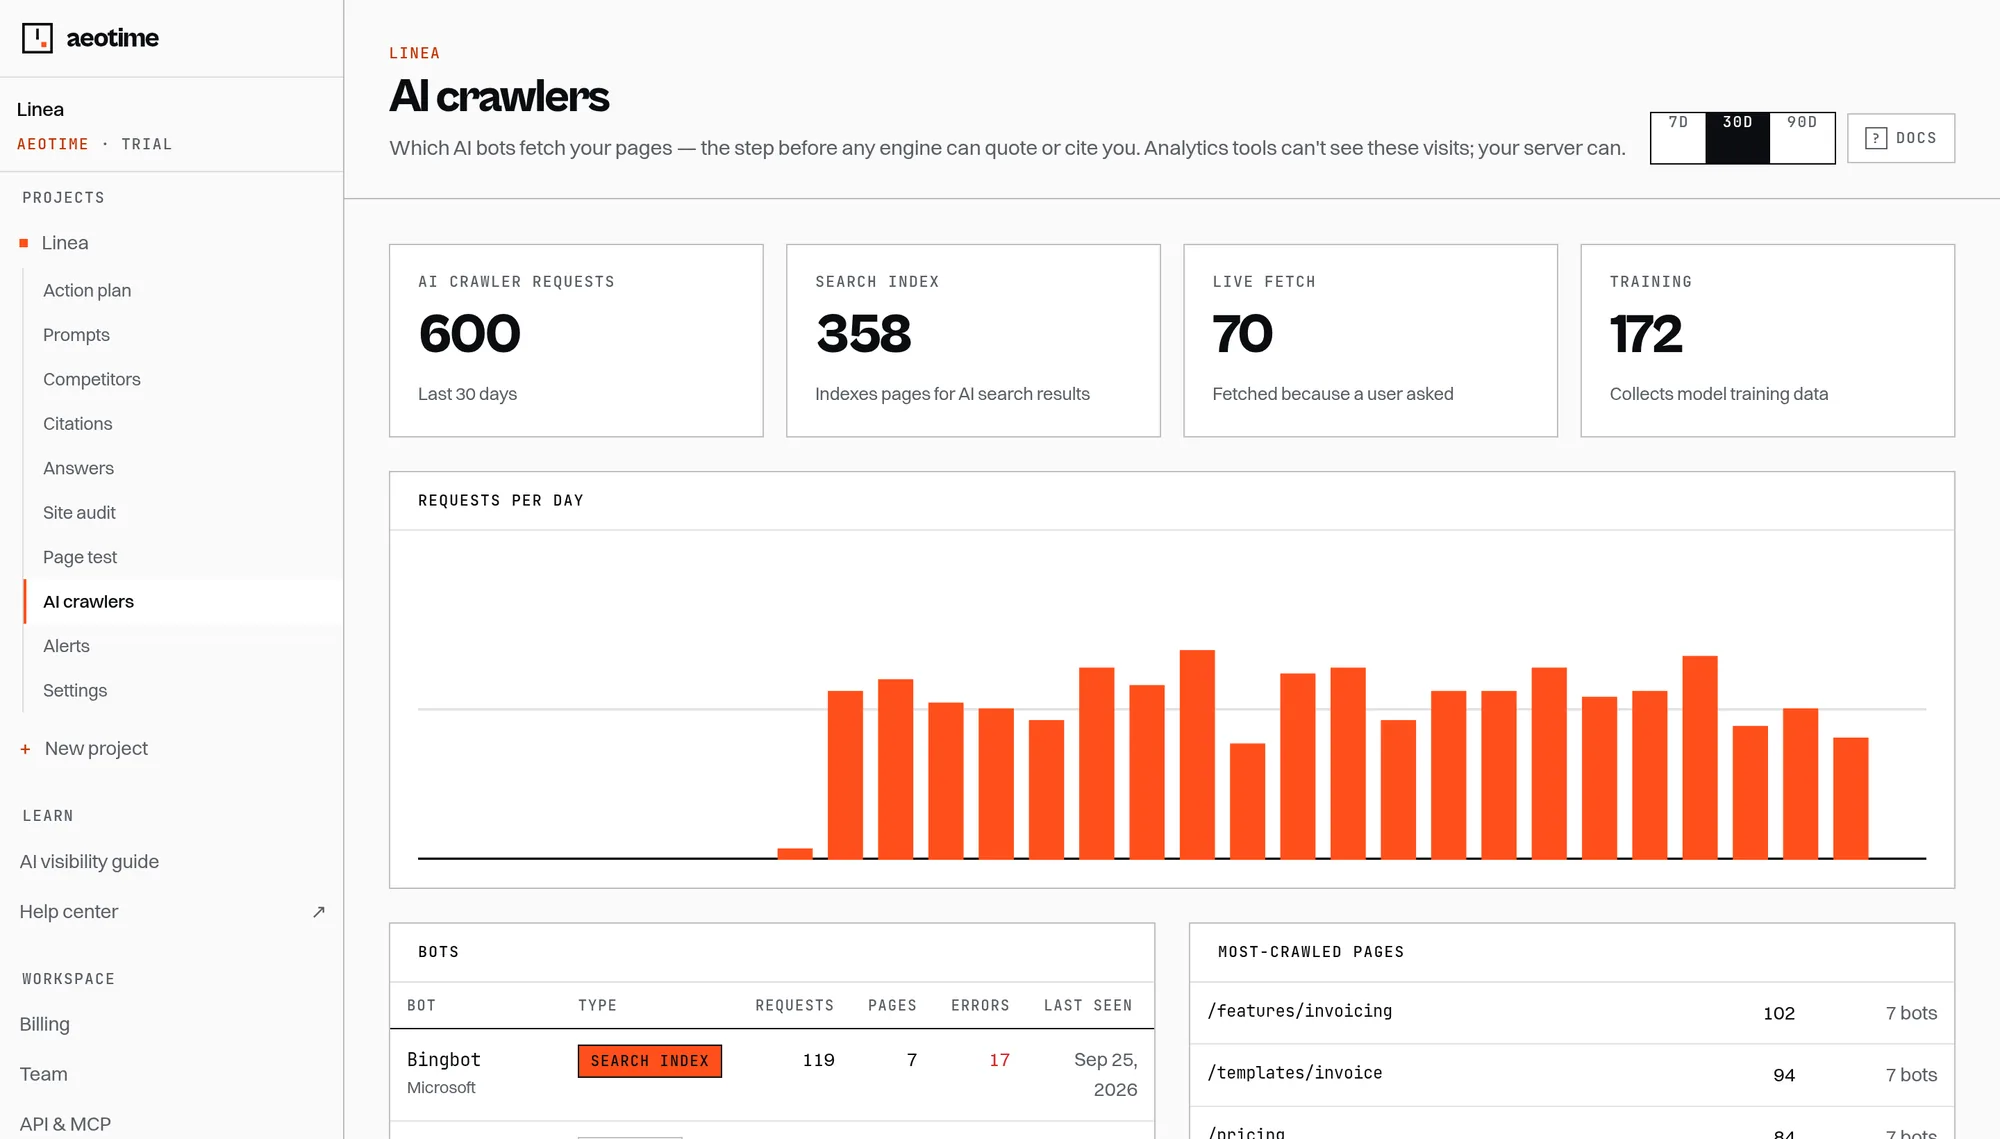This screenshot has width=2000, height=1139.
Task: Click the external link arrow beside Help center
Action: pyautogui.click(x=319, y=912)
